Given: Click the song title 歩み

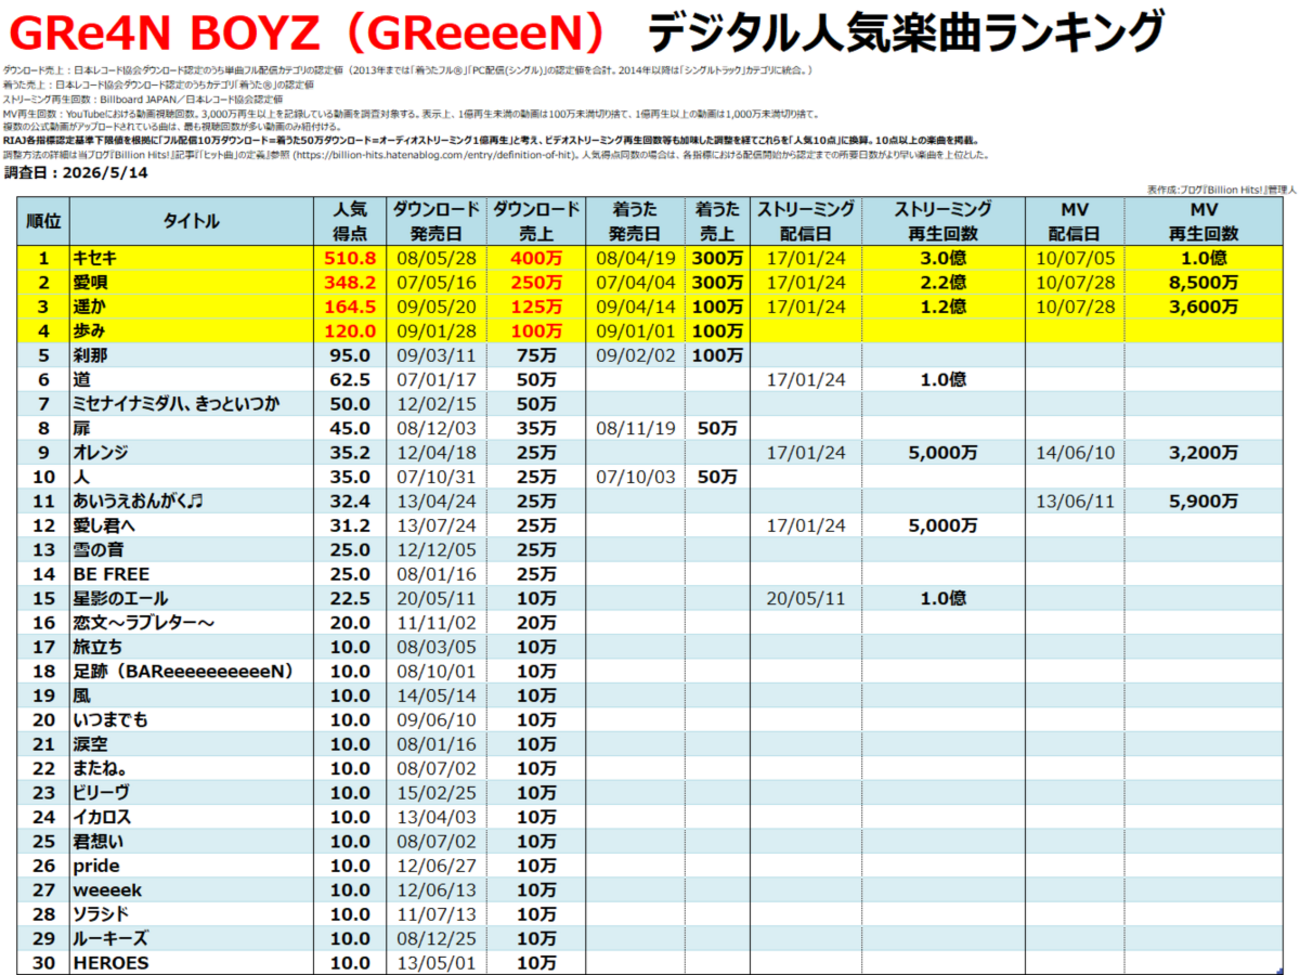Looking at the screenshot, I should point(89,331).
